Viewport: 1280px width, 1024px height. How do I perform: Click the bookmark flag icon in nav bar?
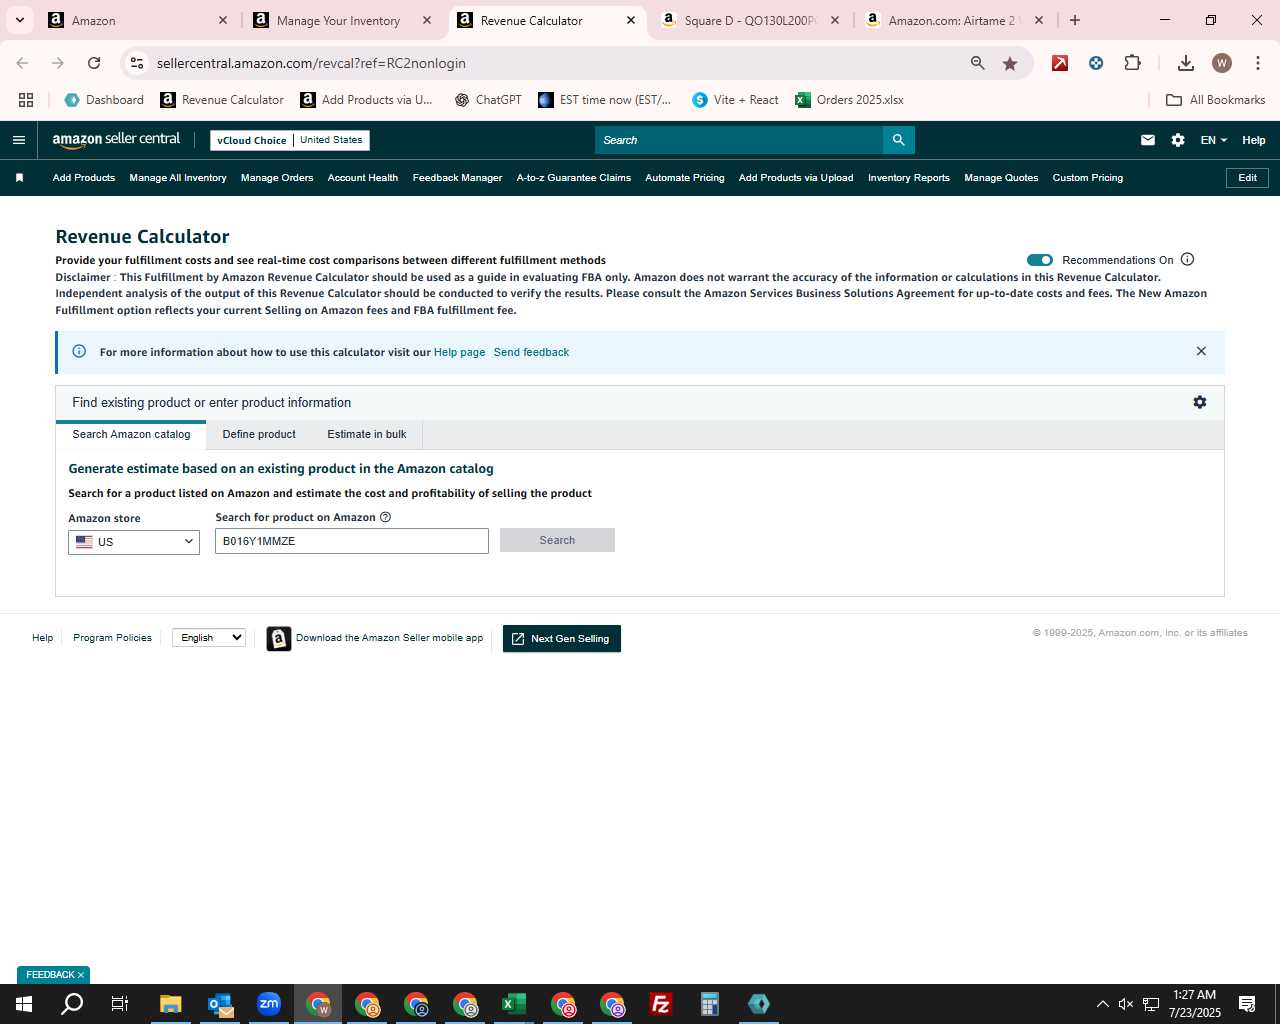(19, 178)
